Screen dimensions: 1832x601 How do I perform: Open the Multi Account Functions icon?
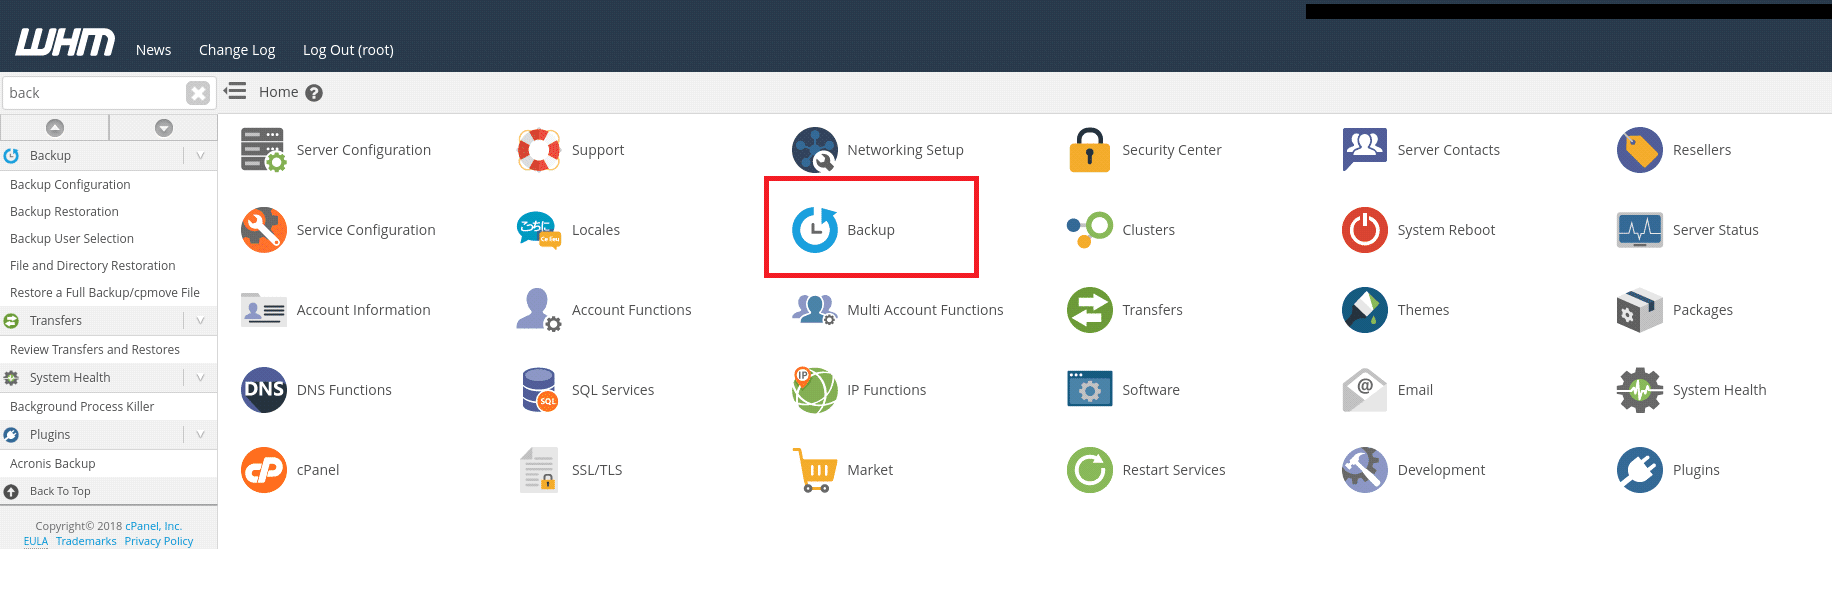(815, 310)
